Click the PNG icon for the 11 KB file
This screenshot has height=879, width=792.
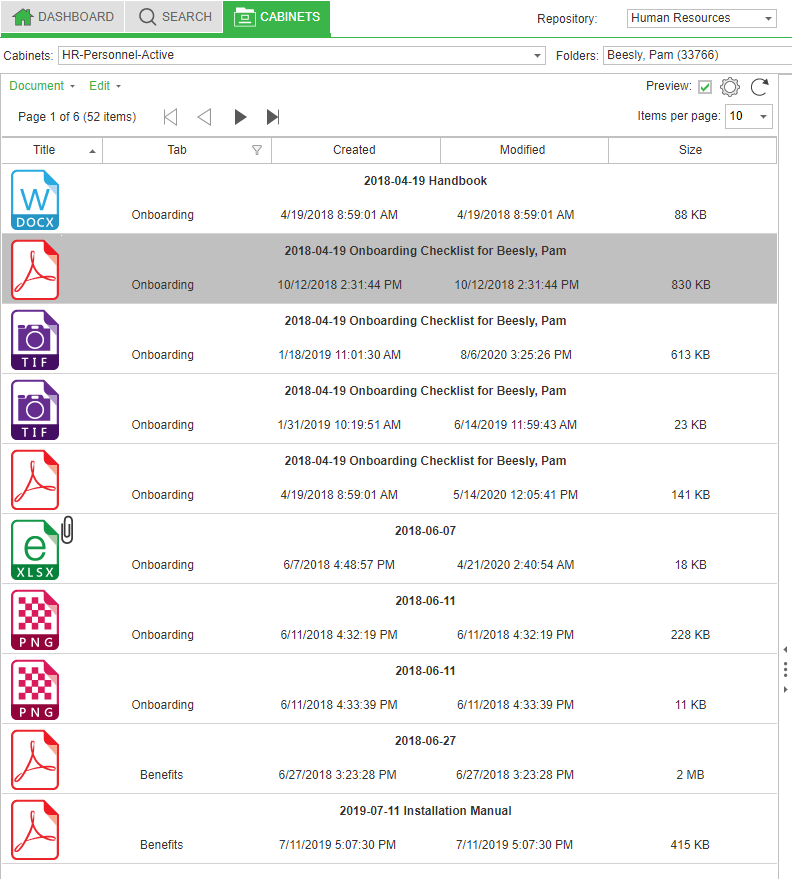click(35, 690)
